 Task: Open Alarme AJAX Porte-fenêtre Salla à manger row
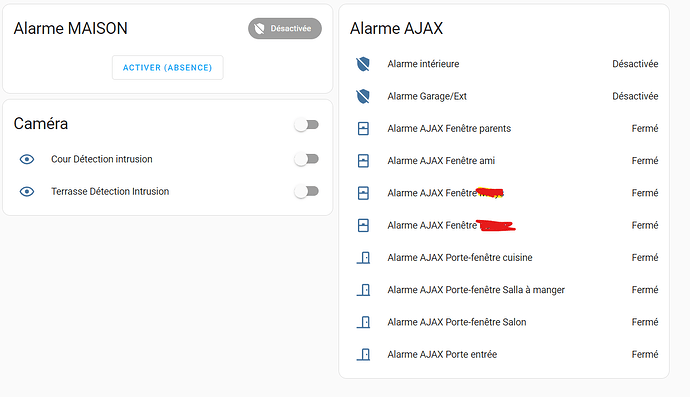pos(504,290)
